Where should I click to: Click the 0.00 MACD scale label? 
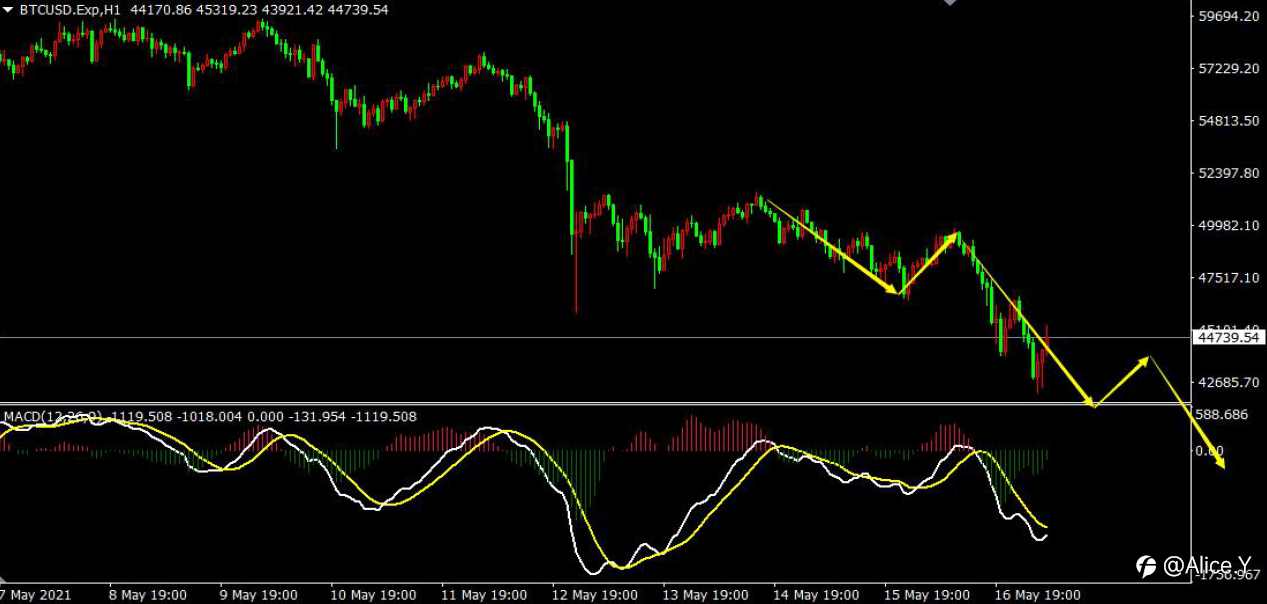1210,451
